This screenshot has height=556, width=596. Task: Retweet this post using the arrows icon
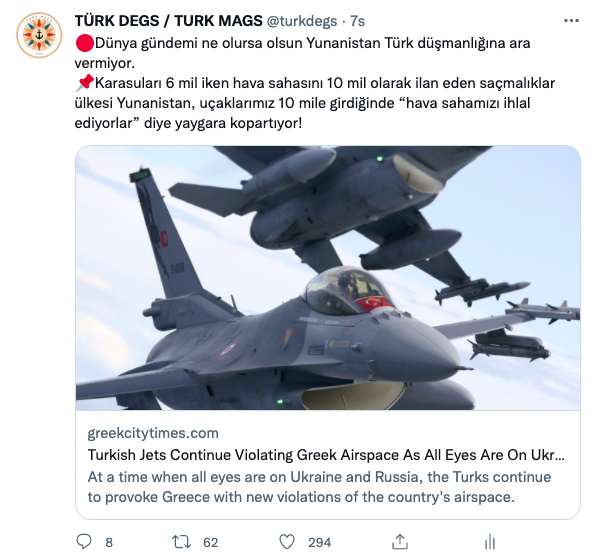181,542
